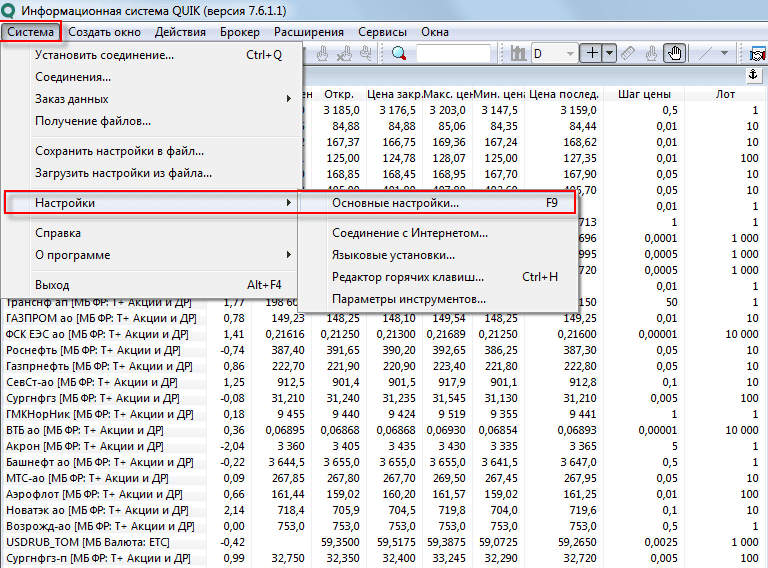768x568 pixels.
Task: Open the Система menu
Action: [x=30, y=32]
